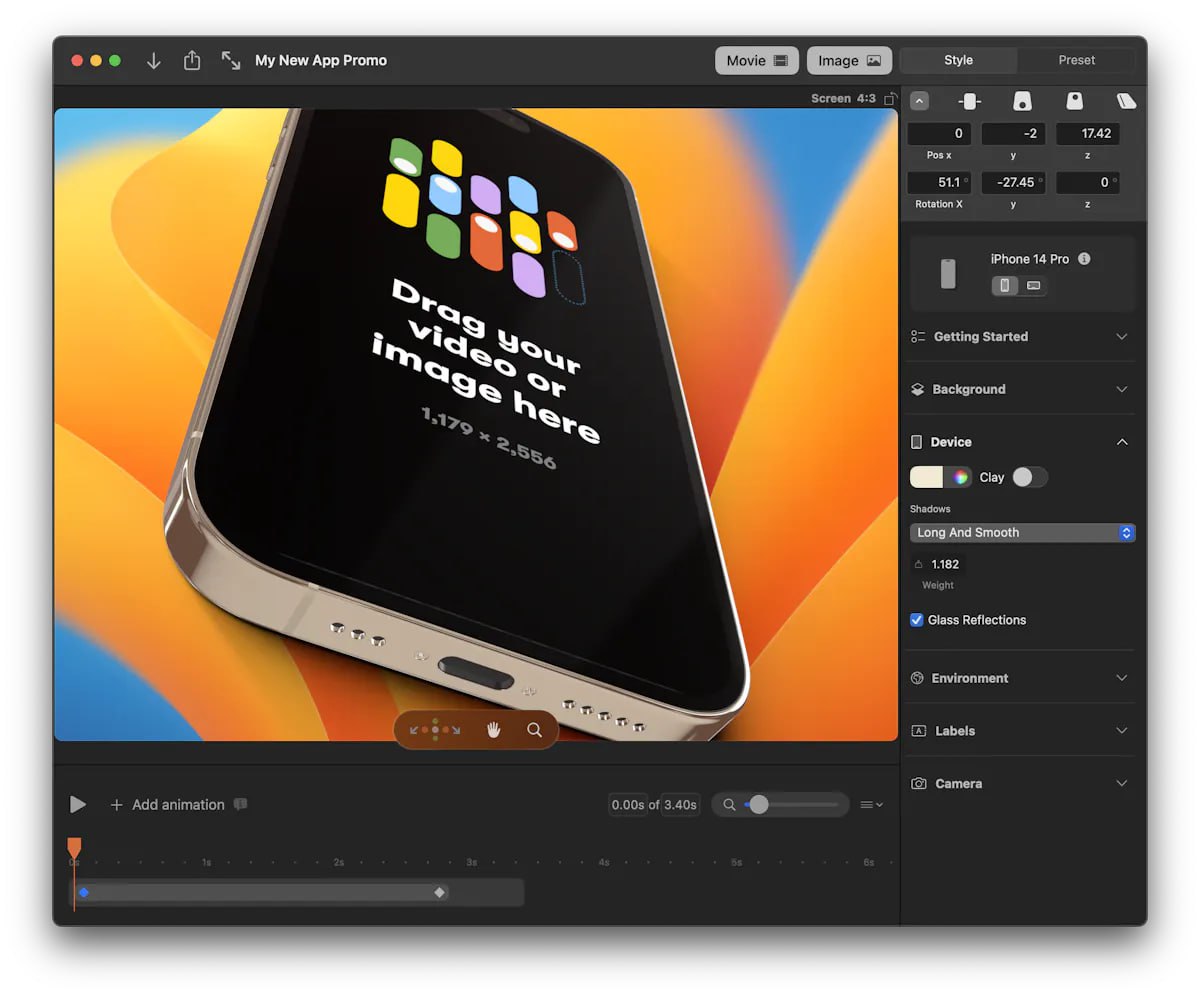The height and width of the screenshot is (996, 1200).
Task: Click the timeline zoom slider handle
Action: click(759, 804)
